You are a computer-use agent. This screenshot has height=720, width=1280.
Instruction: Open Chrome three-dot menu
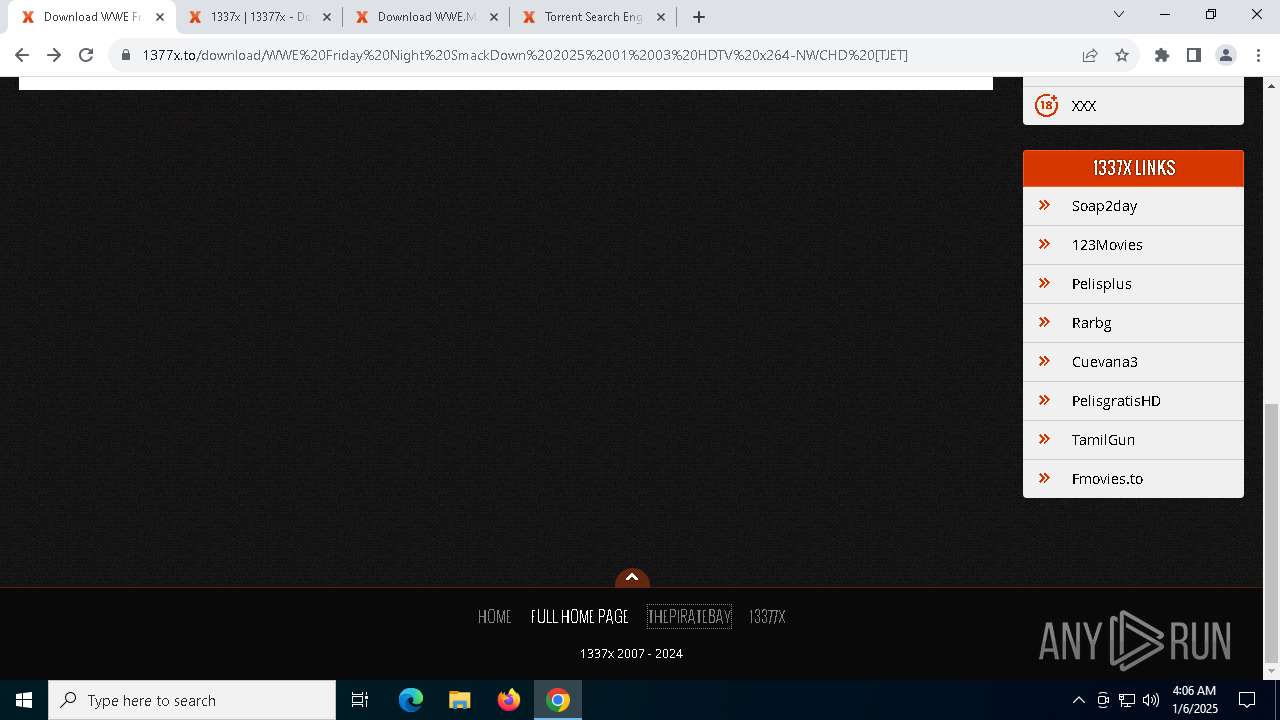click(1257, 55)
